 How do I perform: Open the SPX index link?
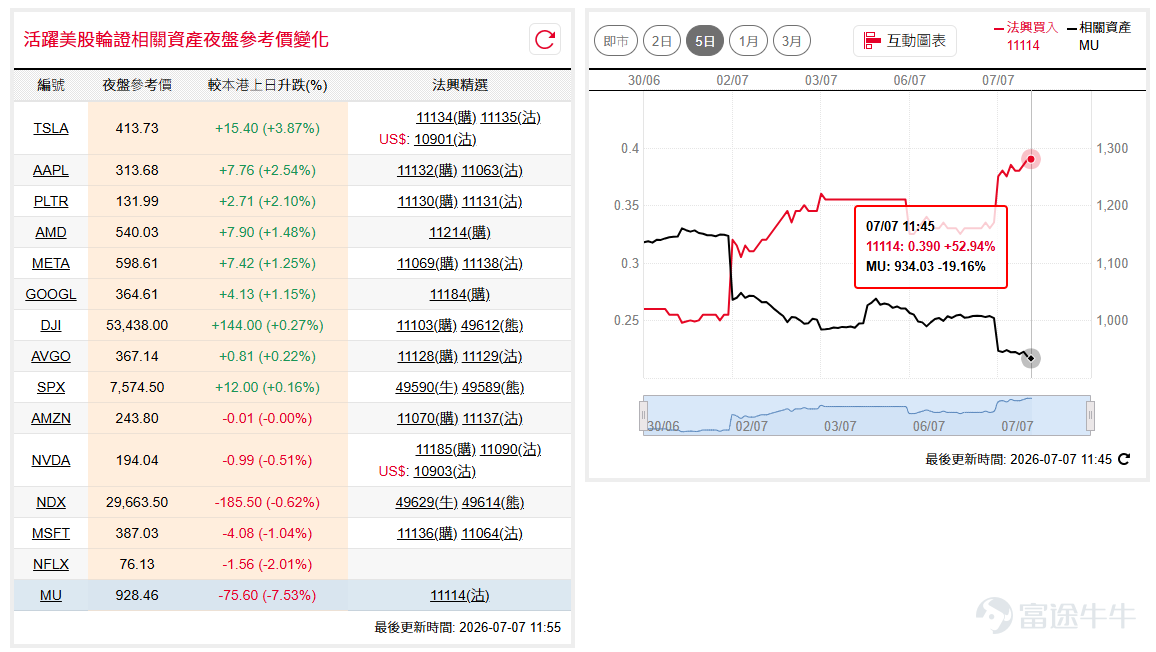51,387
